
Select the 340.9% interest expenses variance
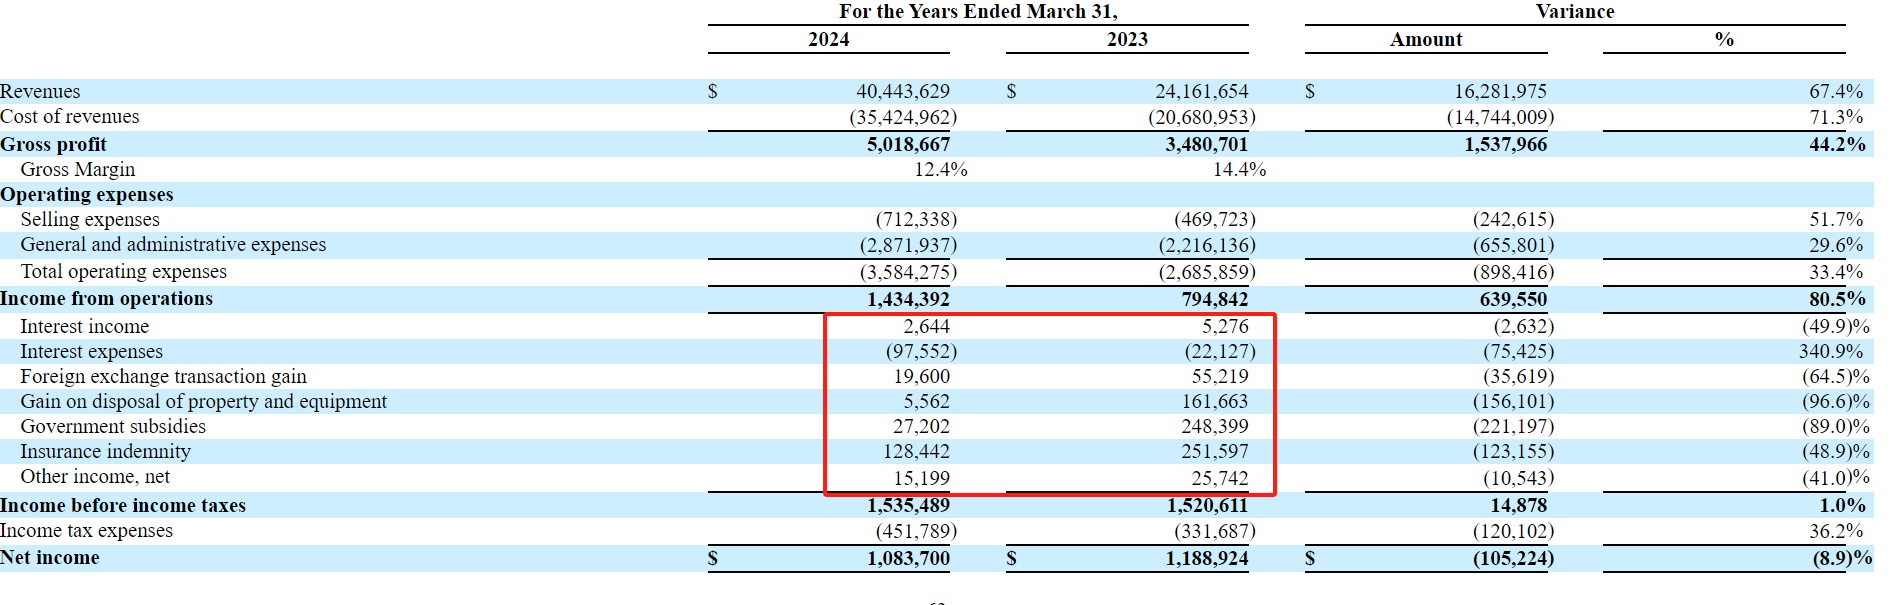click(1830, 351)
